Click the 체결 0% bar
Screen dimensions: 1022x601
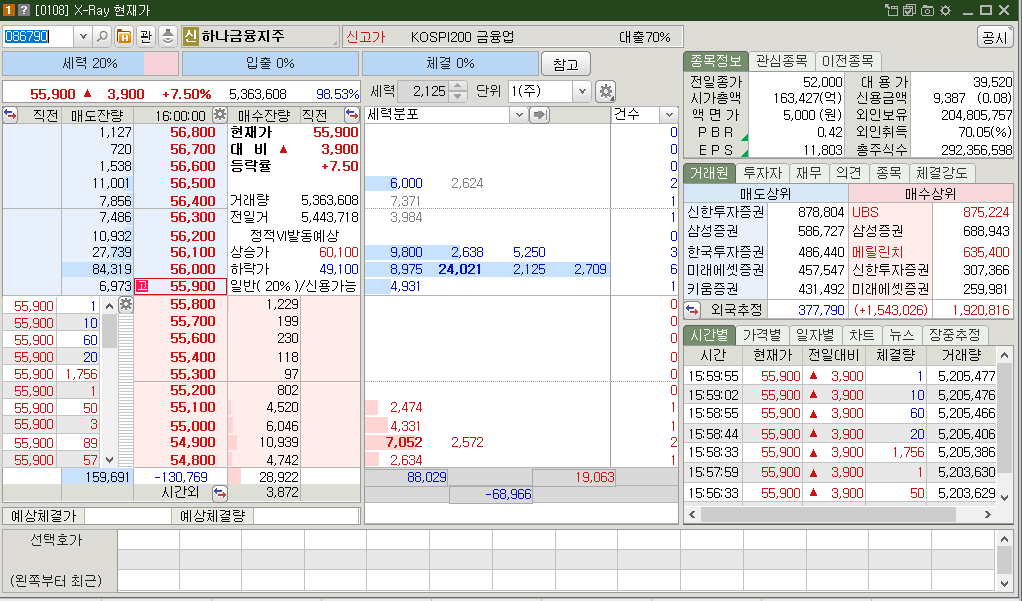point(450,63)
